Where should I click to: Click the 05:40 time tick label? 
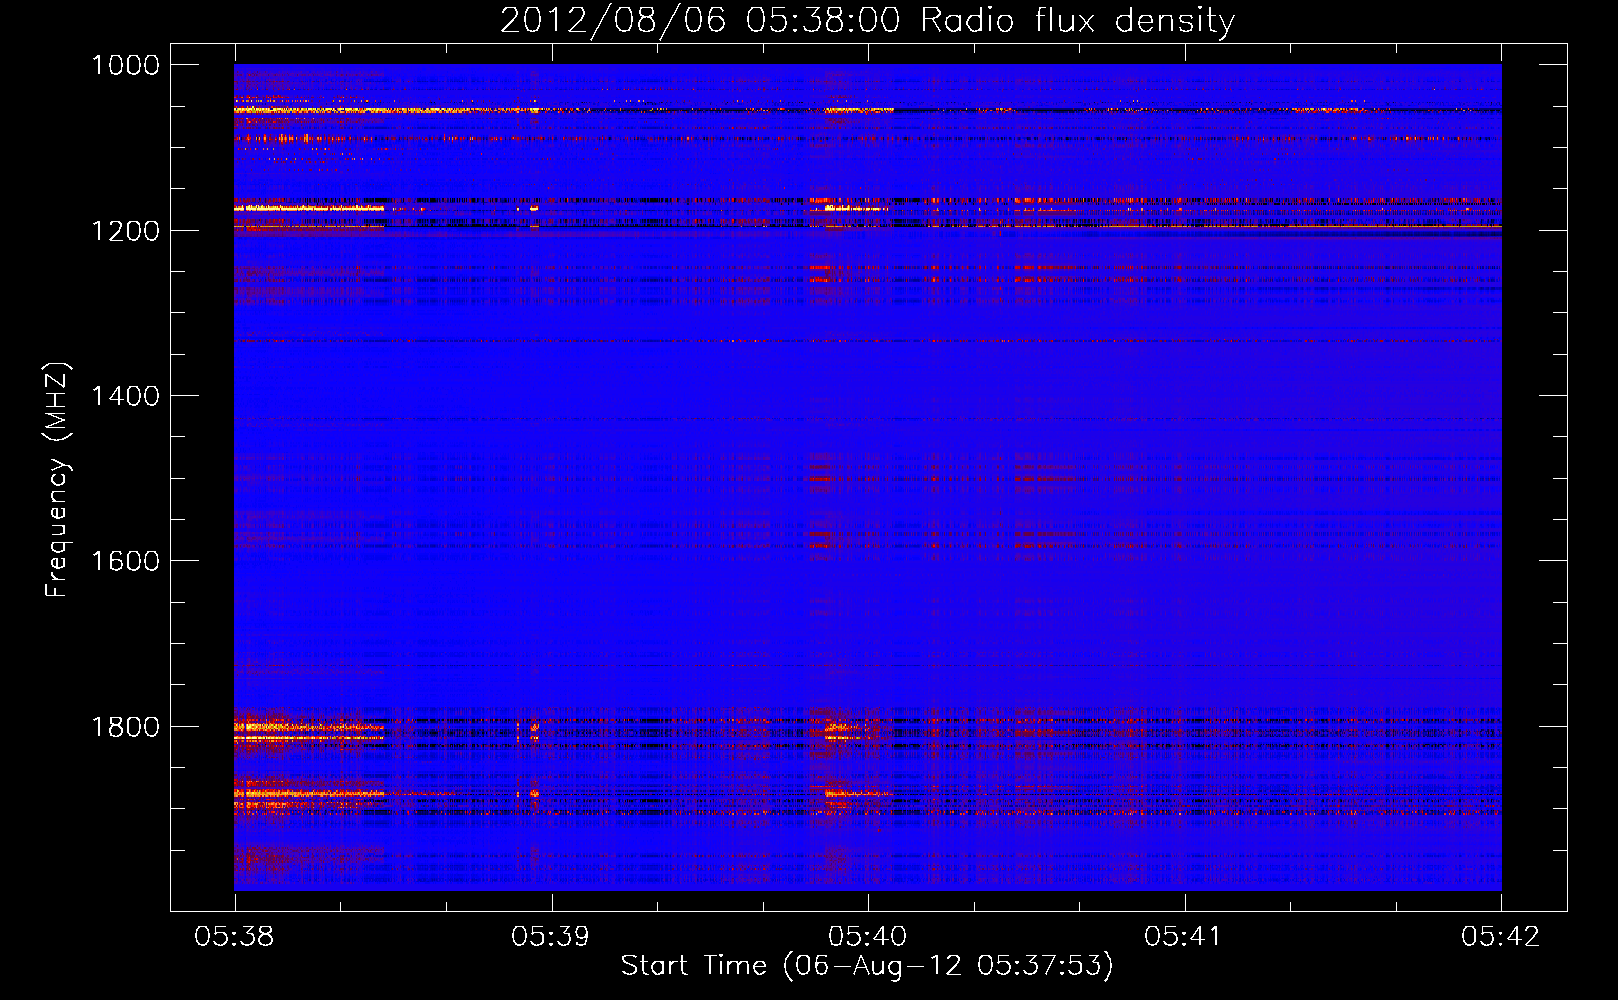click(868, 936)
